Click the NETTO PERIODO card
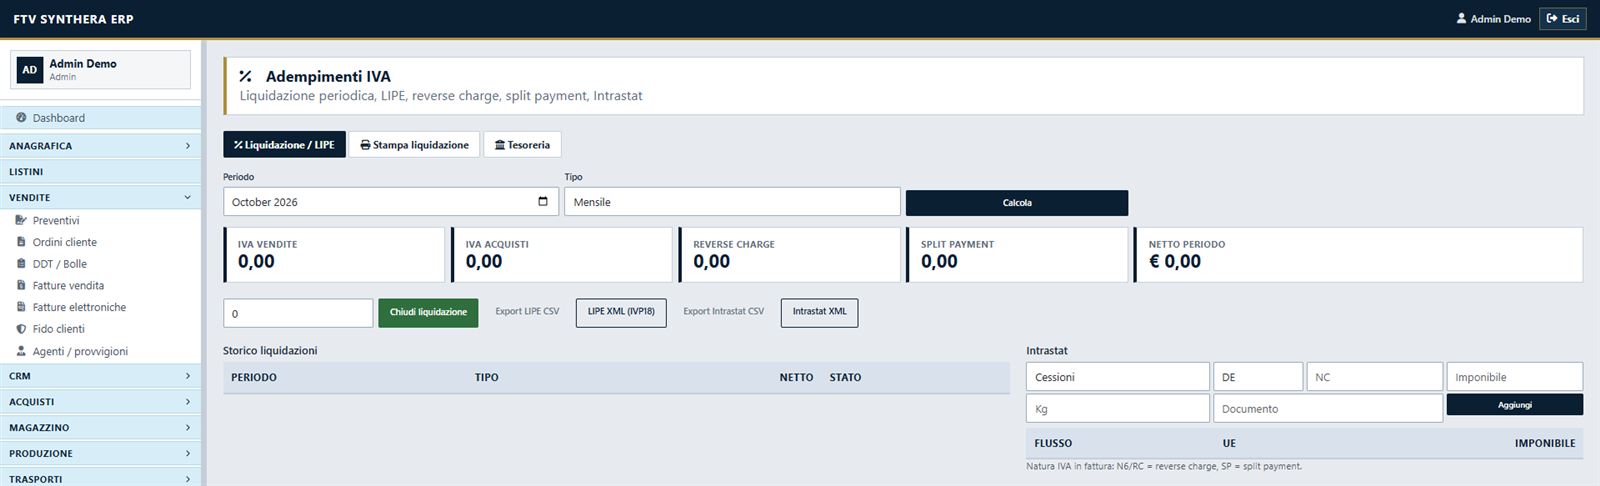 [1358, 255]
